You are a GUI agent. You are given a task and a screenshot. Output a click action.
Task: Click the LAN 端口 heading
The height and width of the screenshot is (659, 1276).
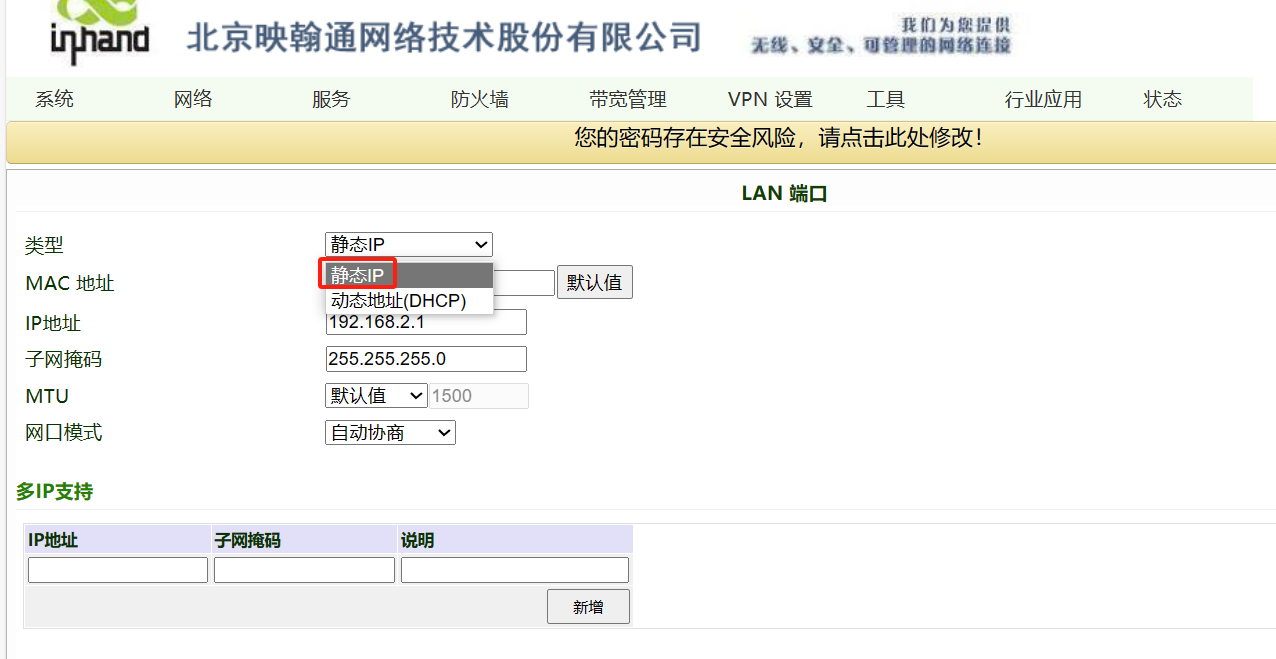pos(784,194)
